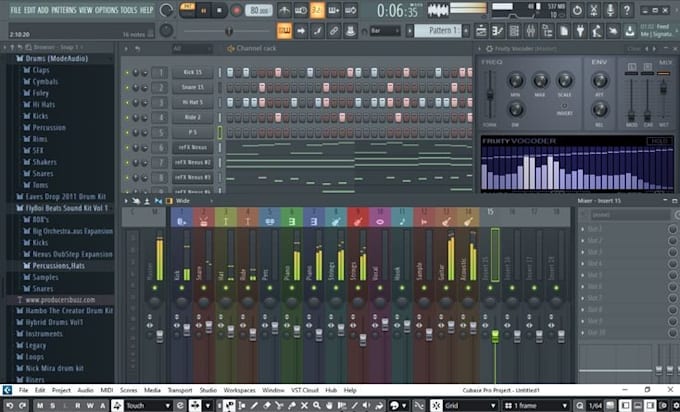Toggle the orange typing keyboard to piano icon

coord(284,31)
